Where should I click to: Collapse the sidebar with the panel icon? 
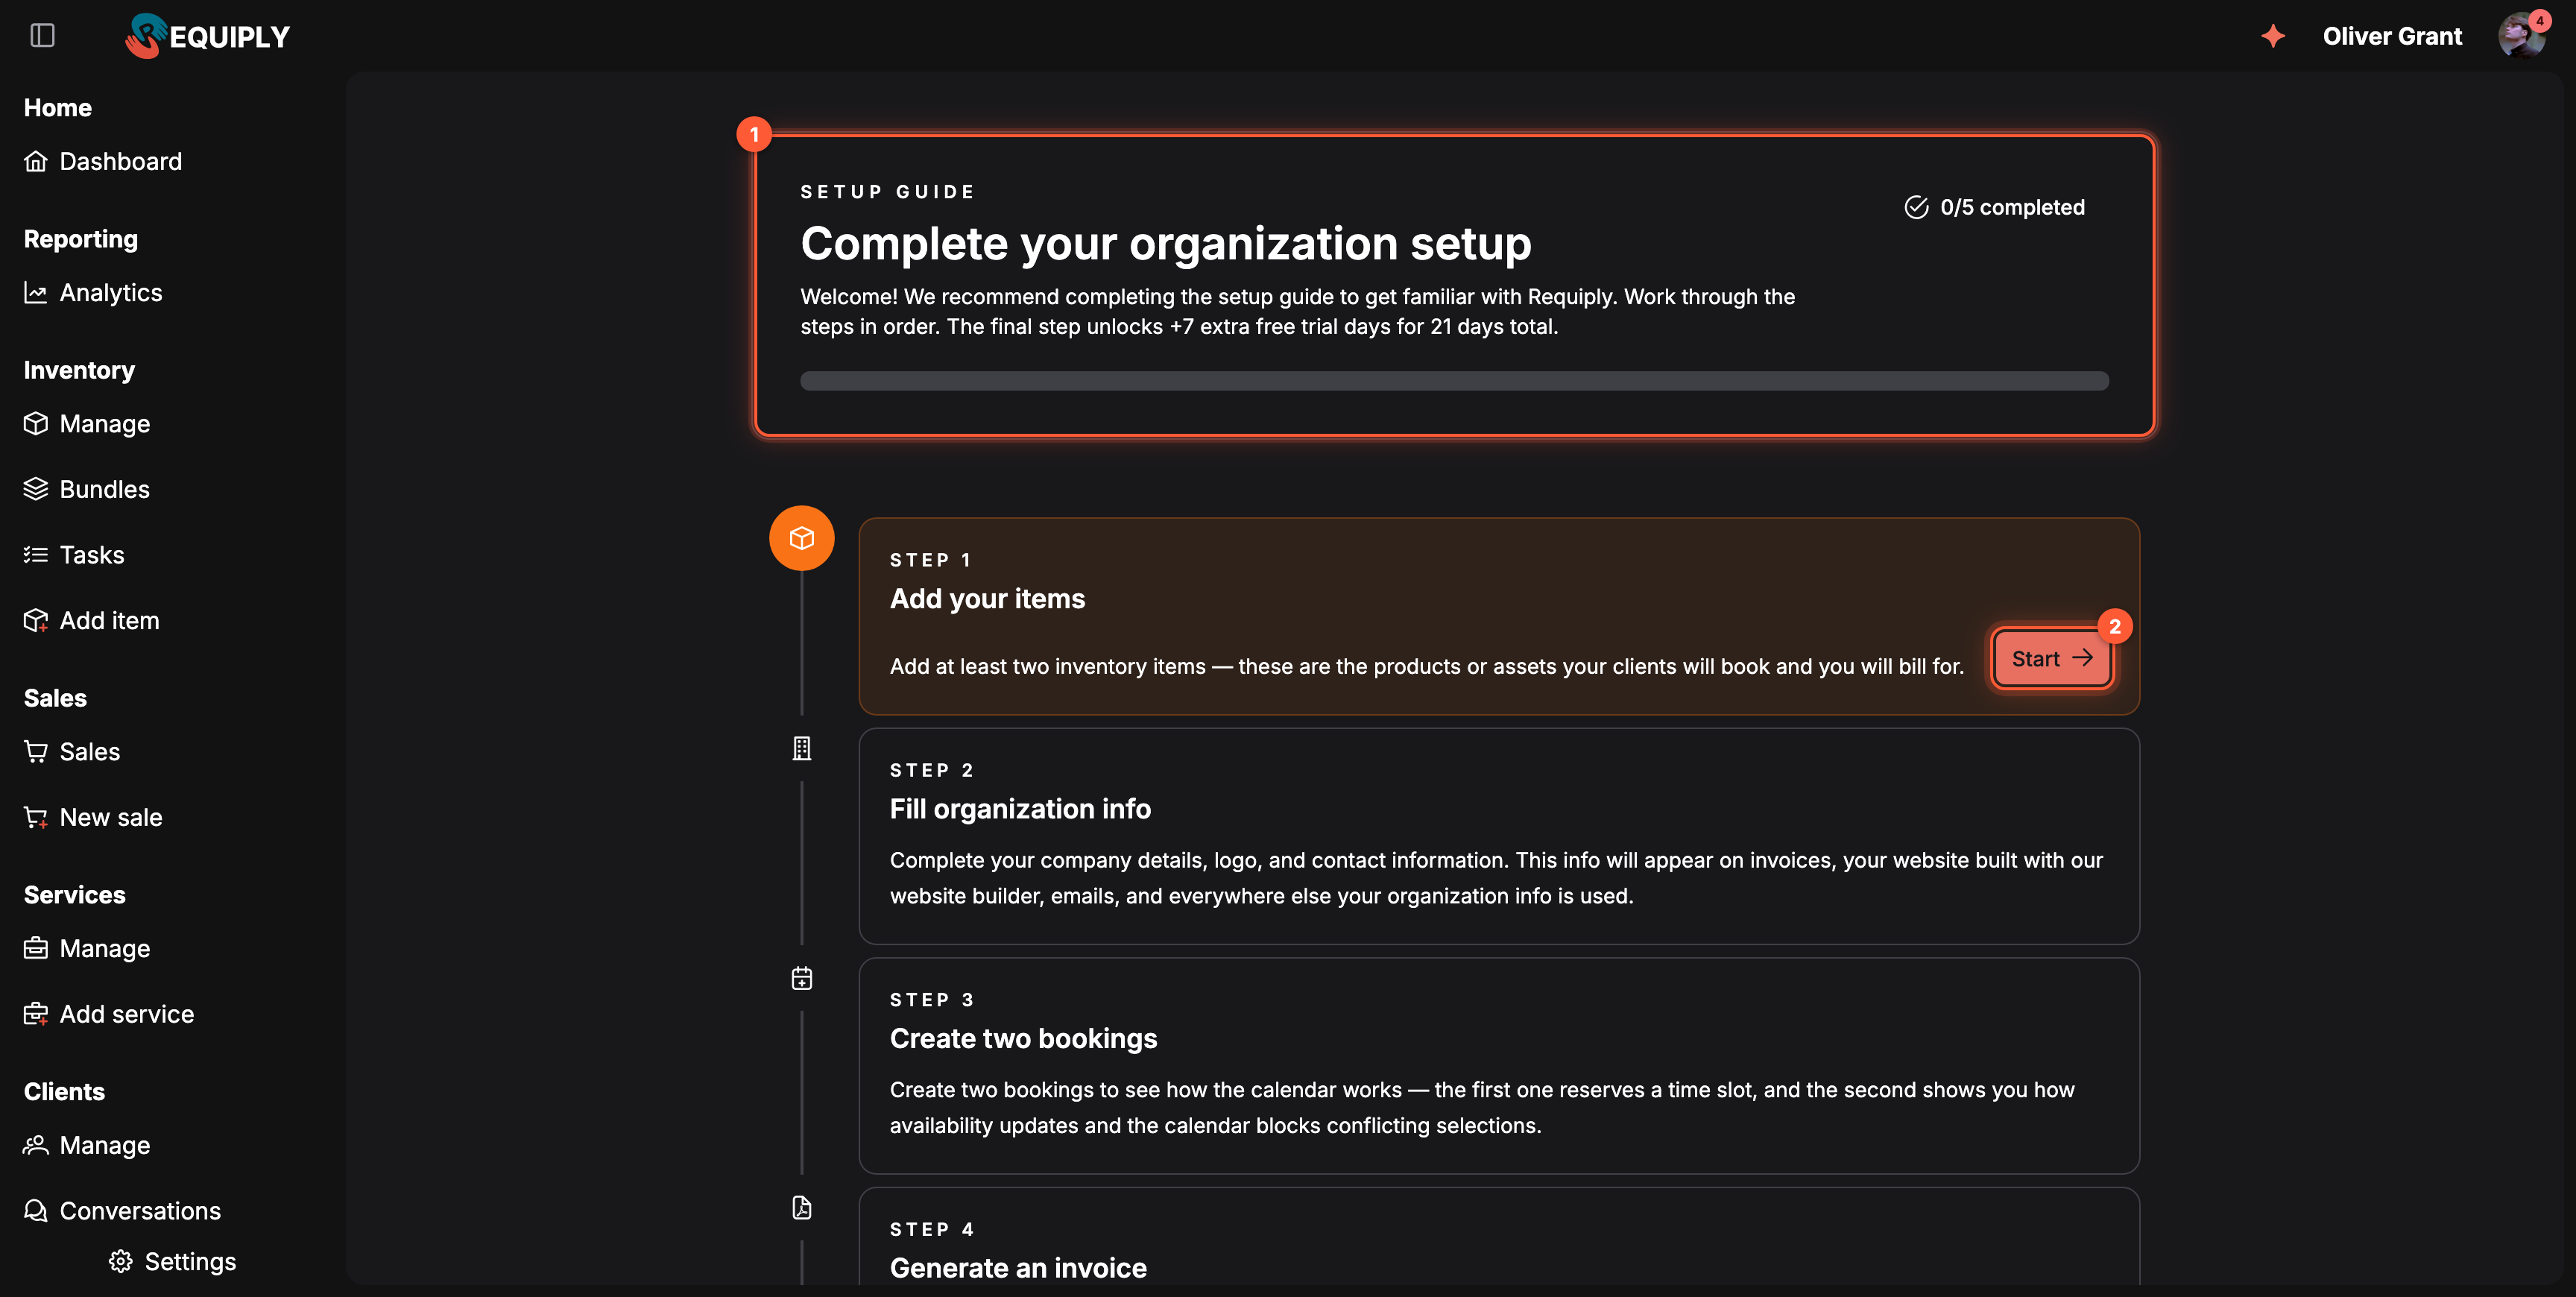point(42,36)
